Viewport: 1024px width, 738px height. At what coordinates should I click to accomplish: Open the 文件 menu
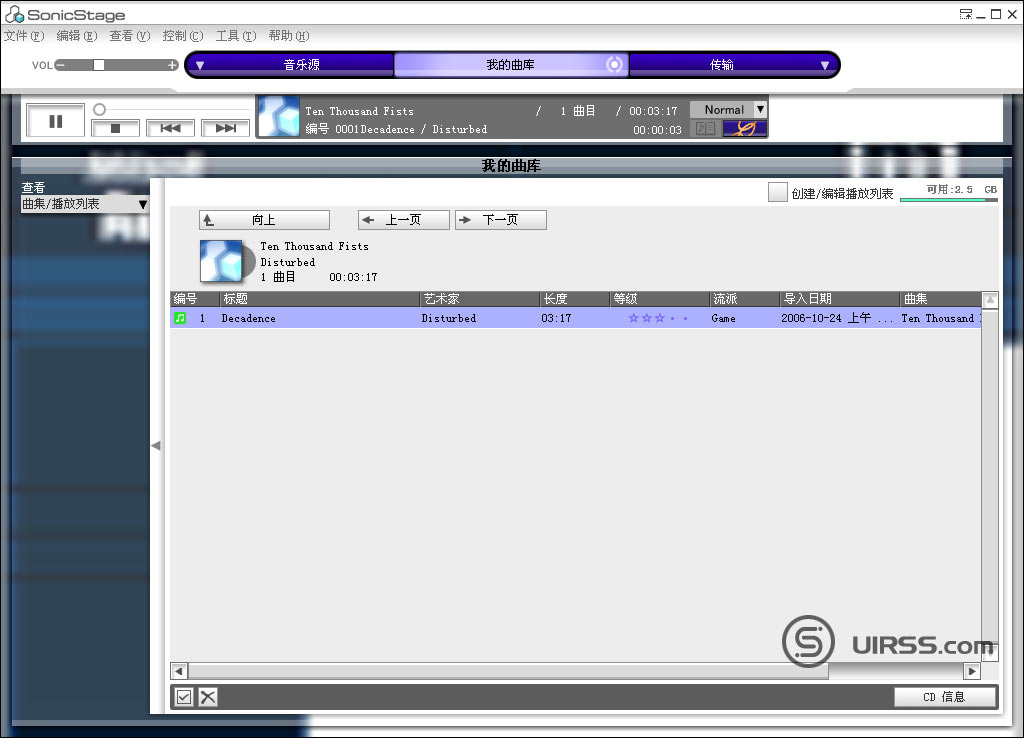[x=24, y=36]
